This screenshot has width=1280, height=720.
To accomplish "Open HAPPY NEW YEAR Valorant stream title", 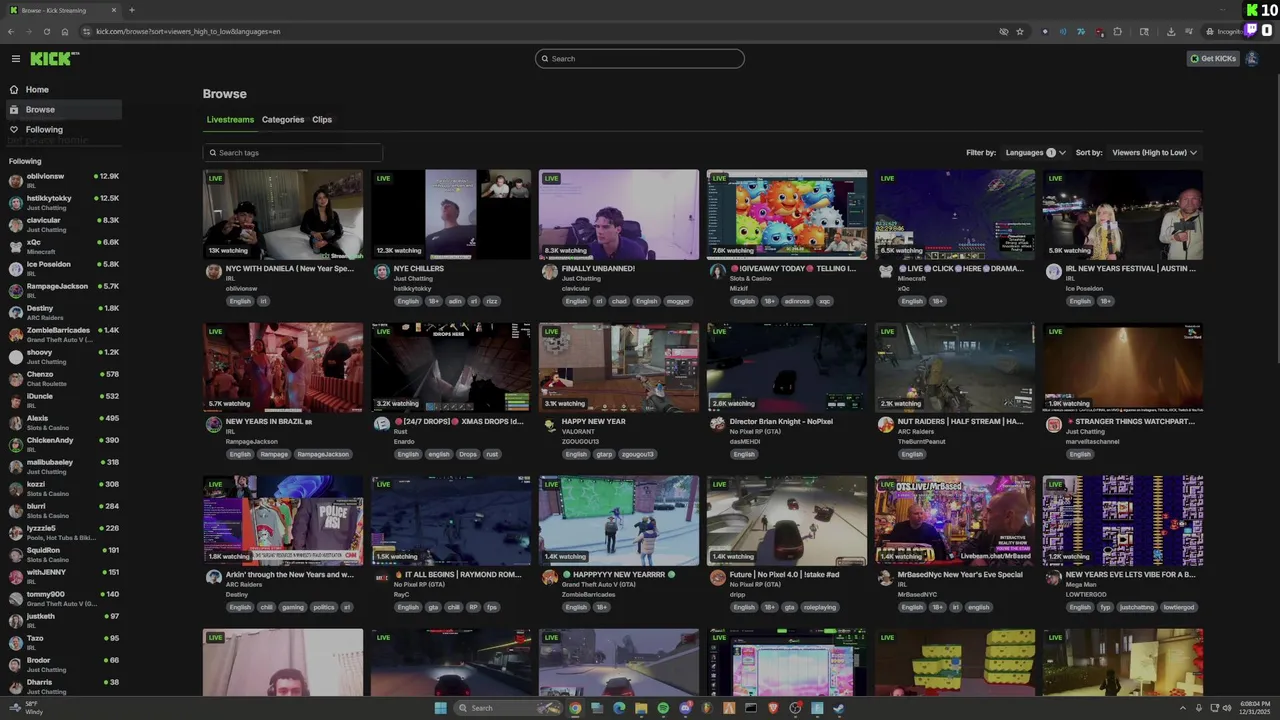I will [x=594, y=422].
